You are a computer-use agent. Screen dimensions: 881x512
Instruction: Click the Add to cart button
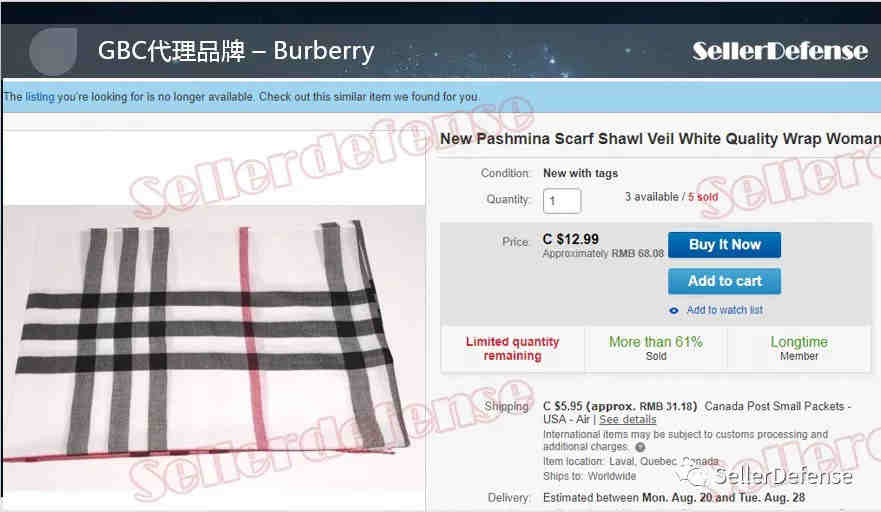[724, 281]
